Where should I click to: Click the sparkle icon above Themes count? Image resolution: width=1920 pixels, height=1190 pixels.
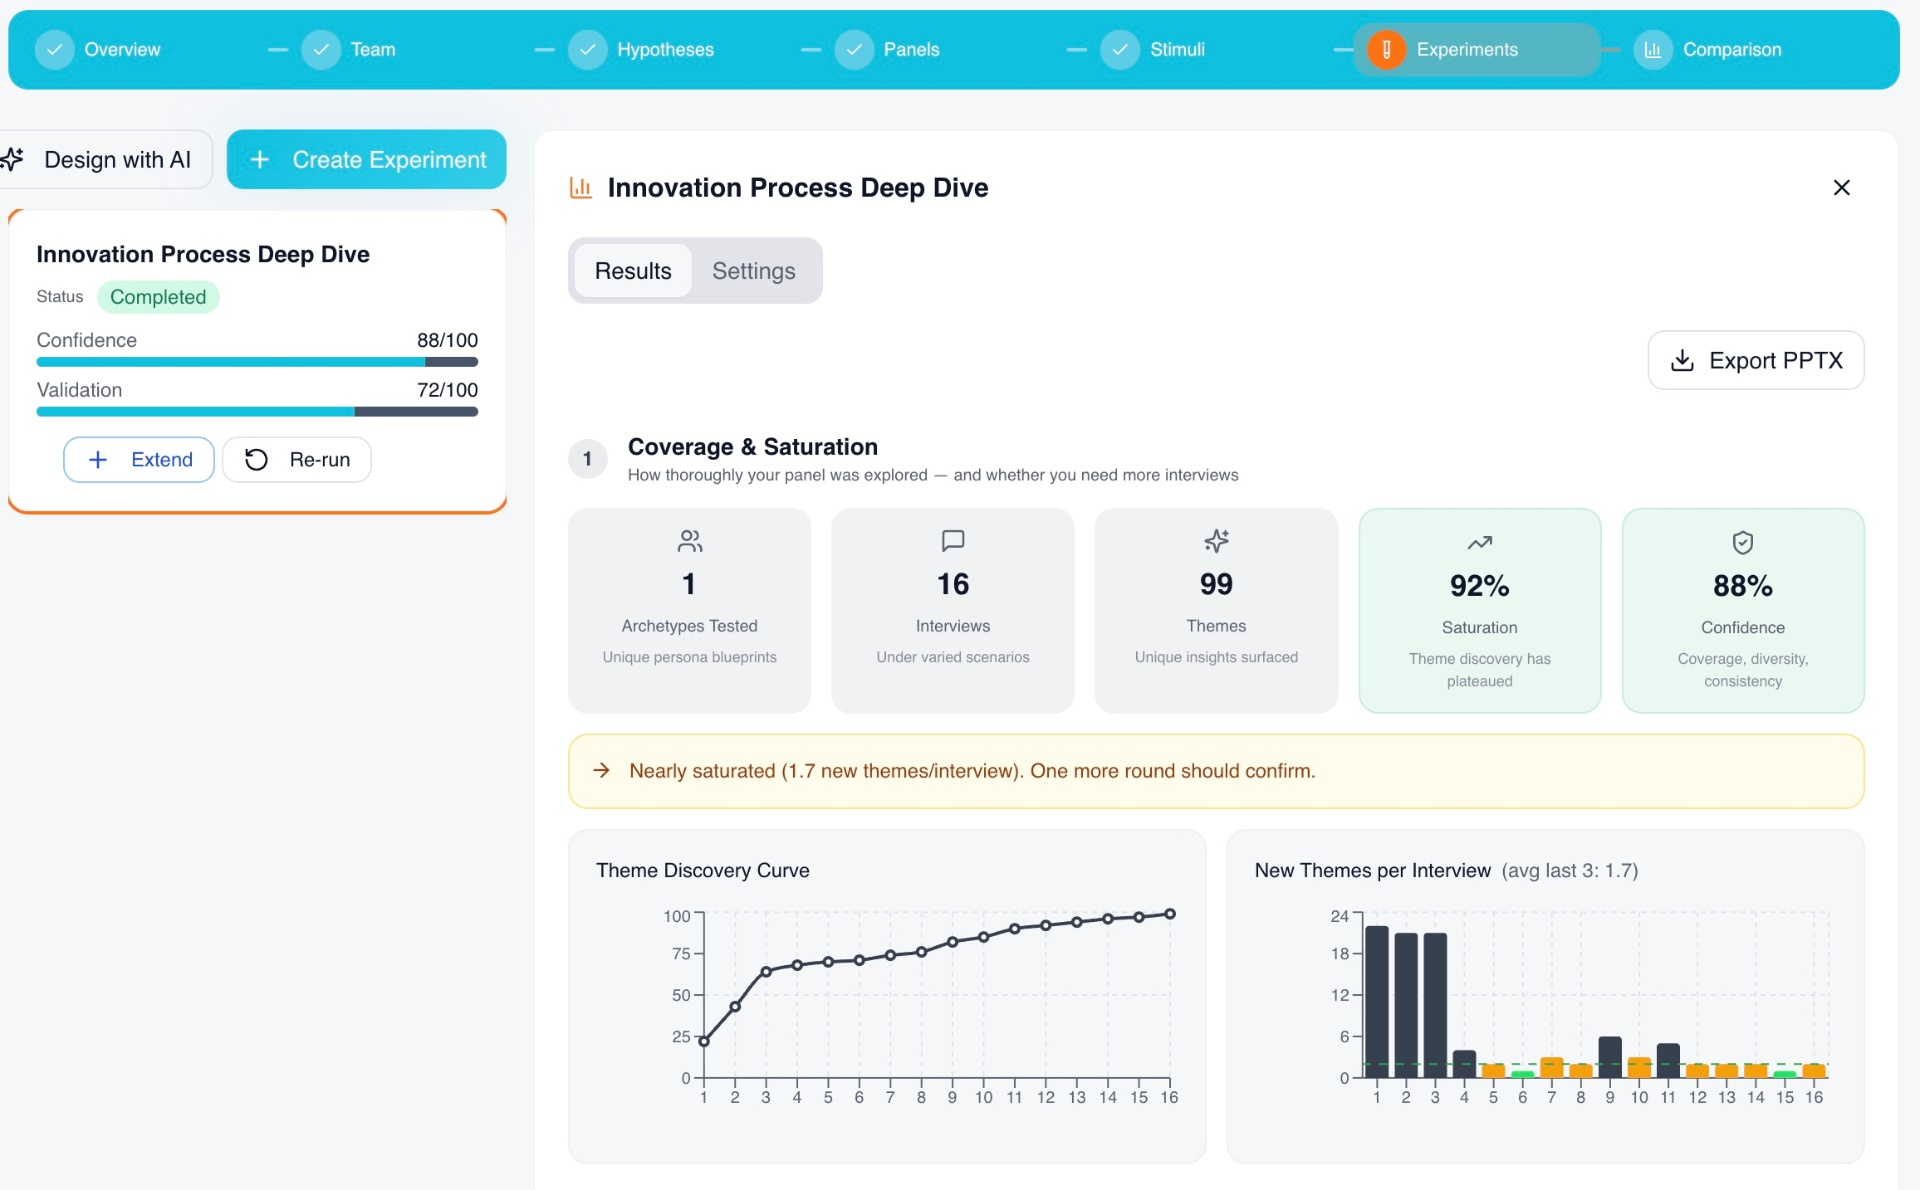pos(1216,541)
